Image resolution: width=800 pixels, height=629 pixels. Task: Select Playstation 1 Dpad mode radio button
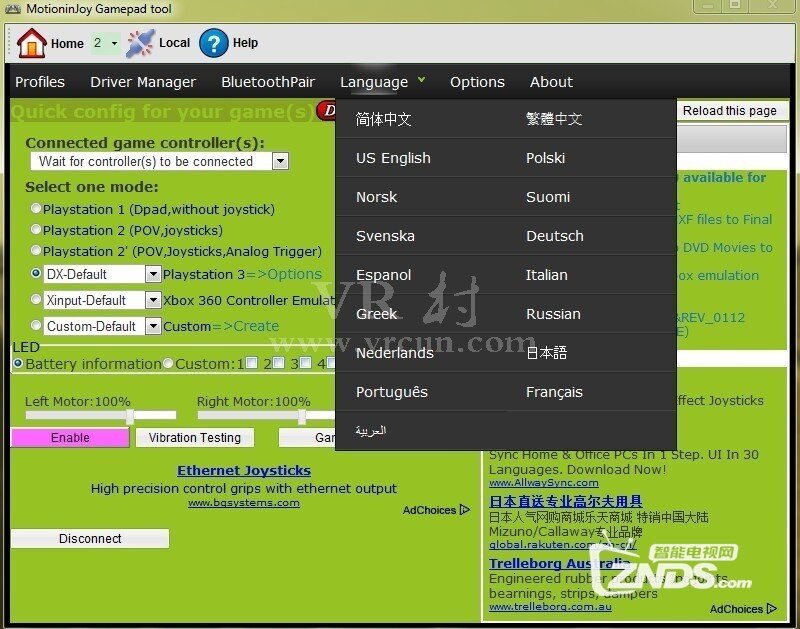36,208
